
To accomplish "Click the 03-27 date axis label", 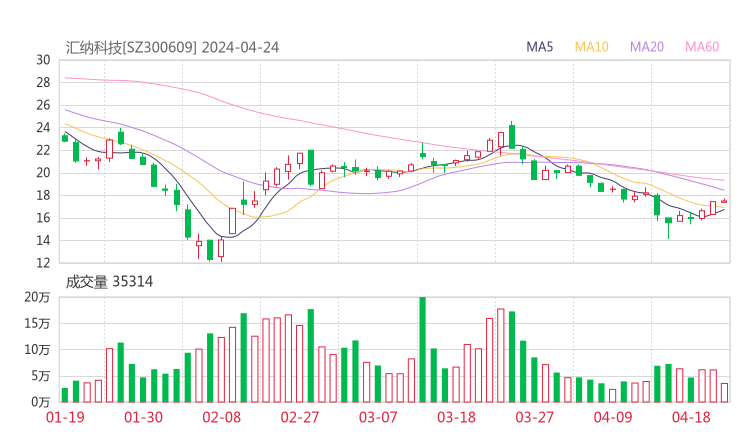I will click(534, 417).
